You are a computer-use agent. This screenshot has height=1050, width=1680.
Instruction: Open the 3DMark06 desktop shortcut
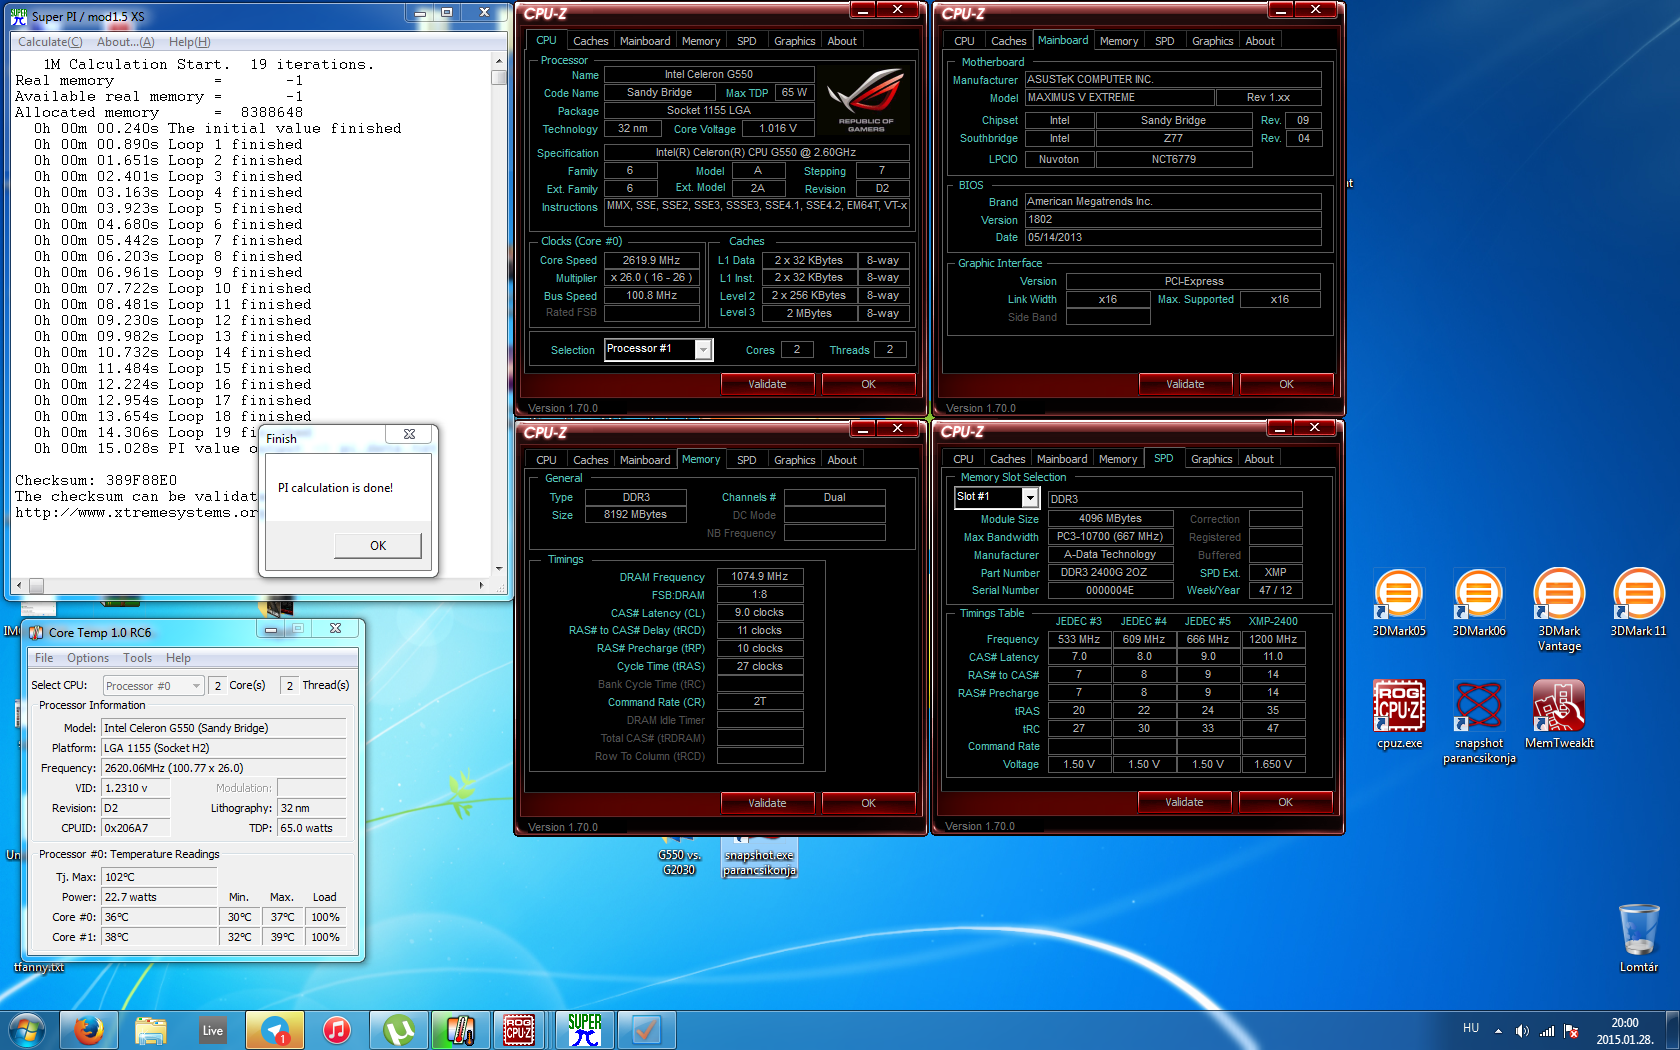pos(1478,602)
